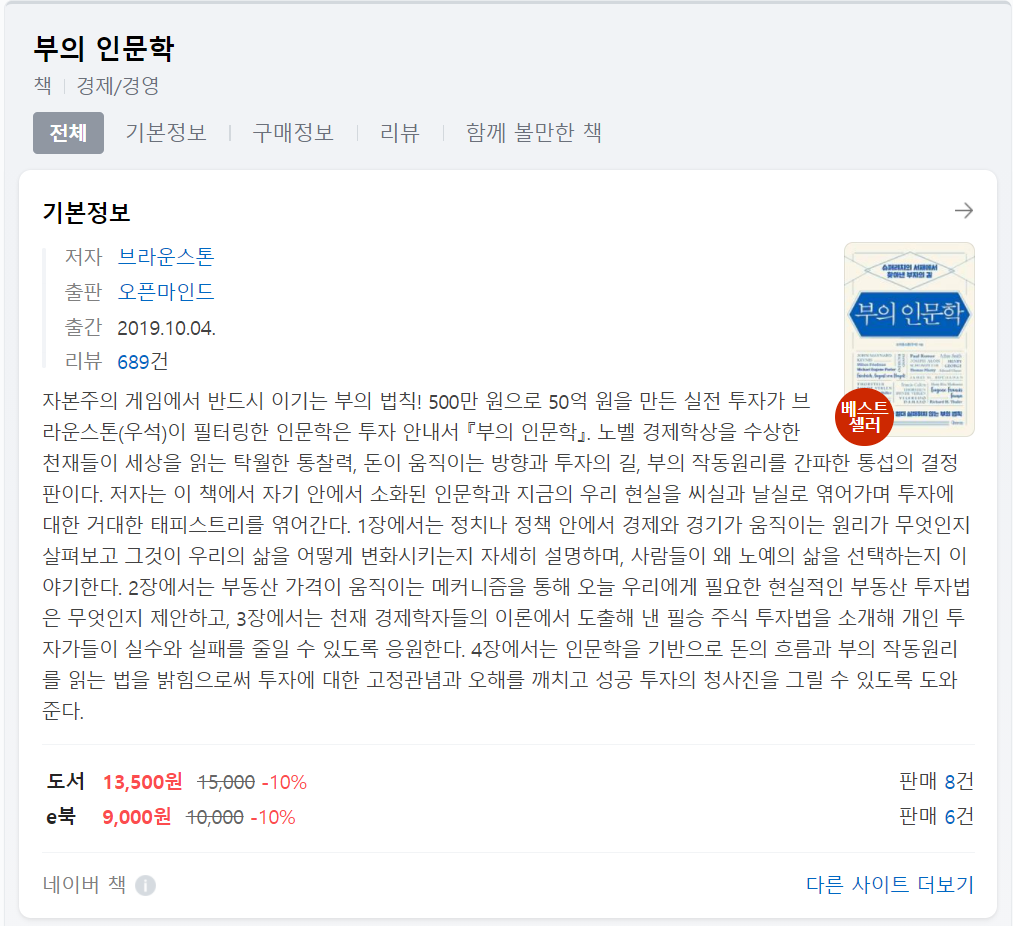Open the 부의 인문학 book cover thumbnail
The height and width of the screenshot is (926, 1013).
909,339
